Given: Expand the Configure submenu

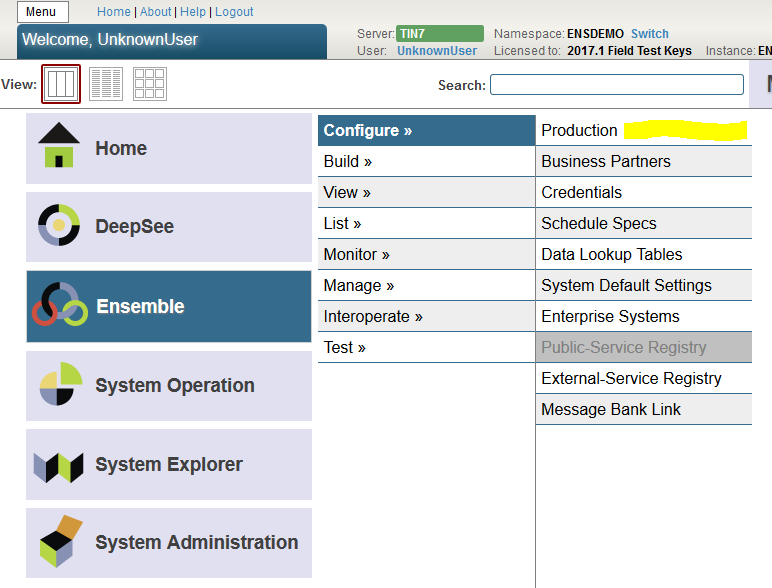Looking at the screenshot, I should click(x=426, y=131).
